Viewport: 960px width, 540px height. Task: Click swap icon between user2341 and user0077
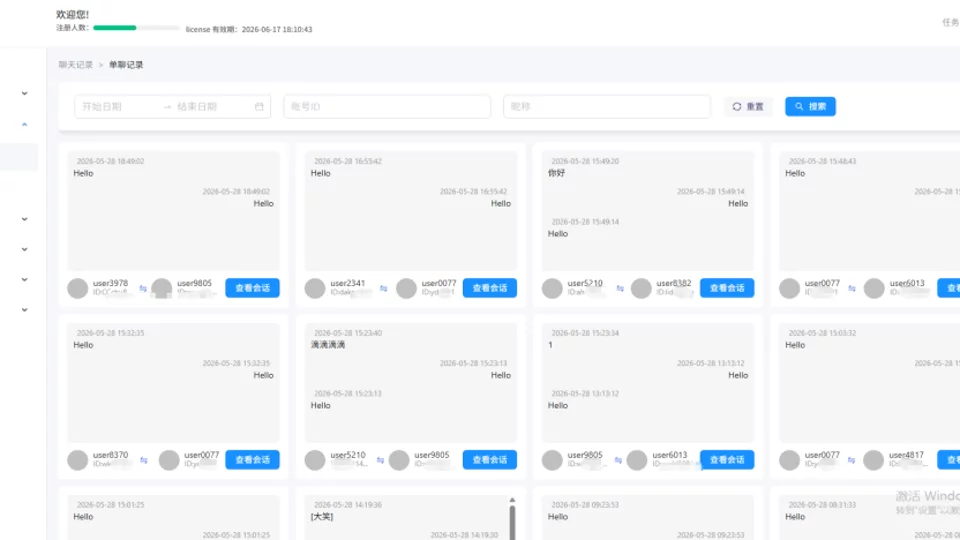[383, 288]
